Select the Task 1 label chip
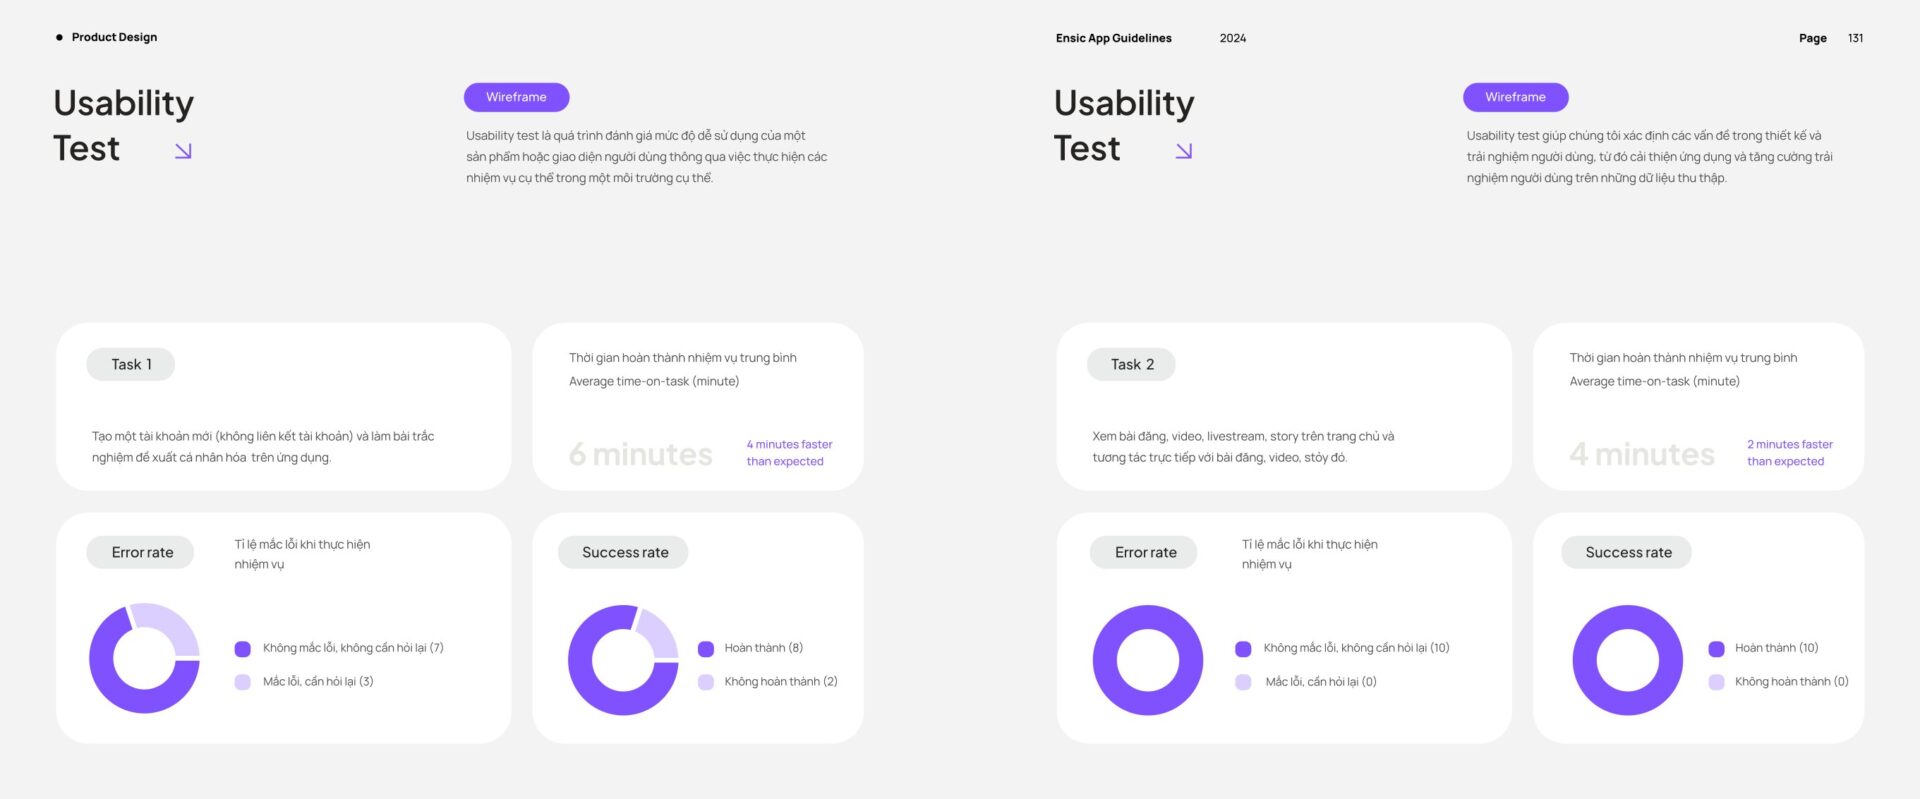This screenshot has width=1920, height=799. point(131,364)
